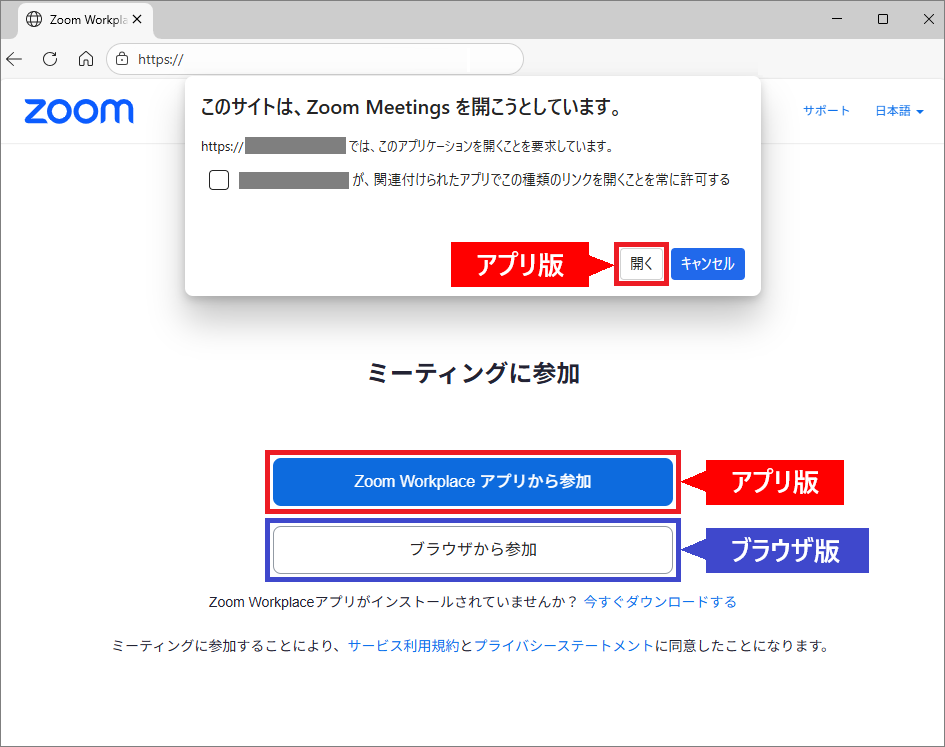Screen dimensions: 945x747
Task: Click the browser back arrow
Action: click(14, 59)
